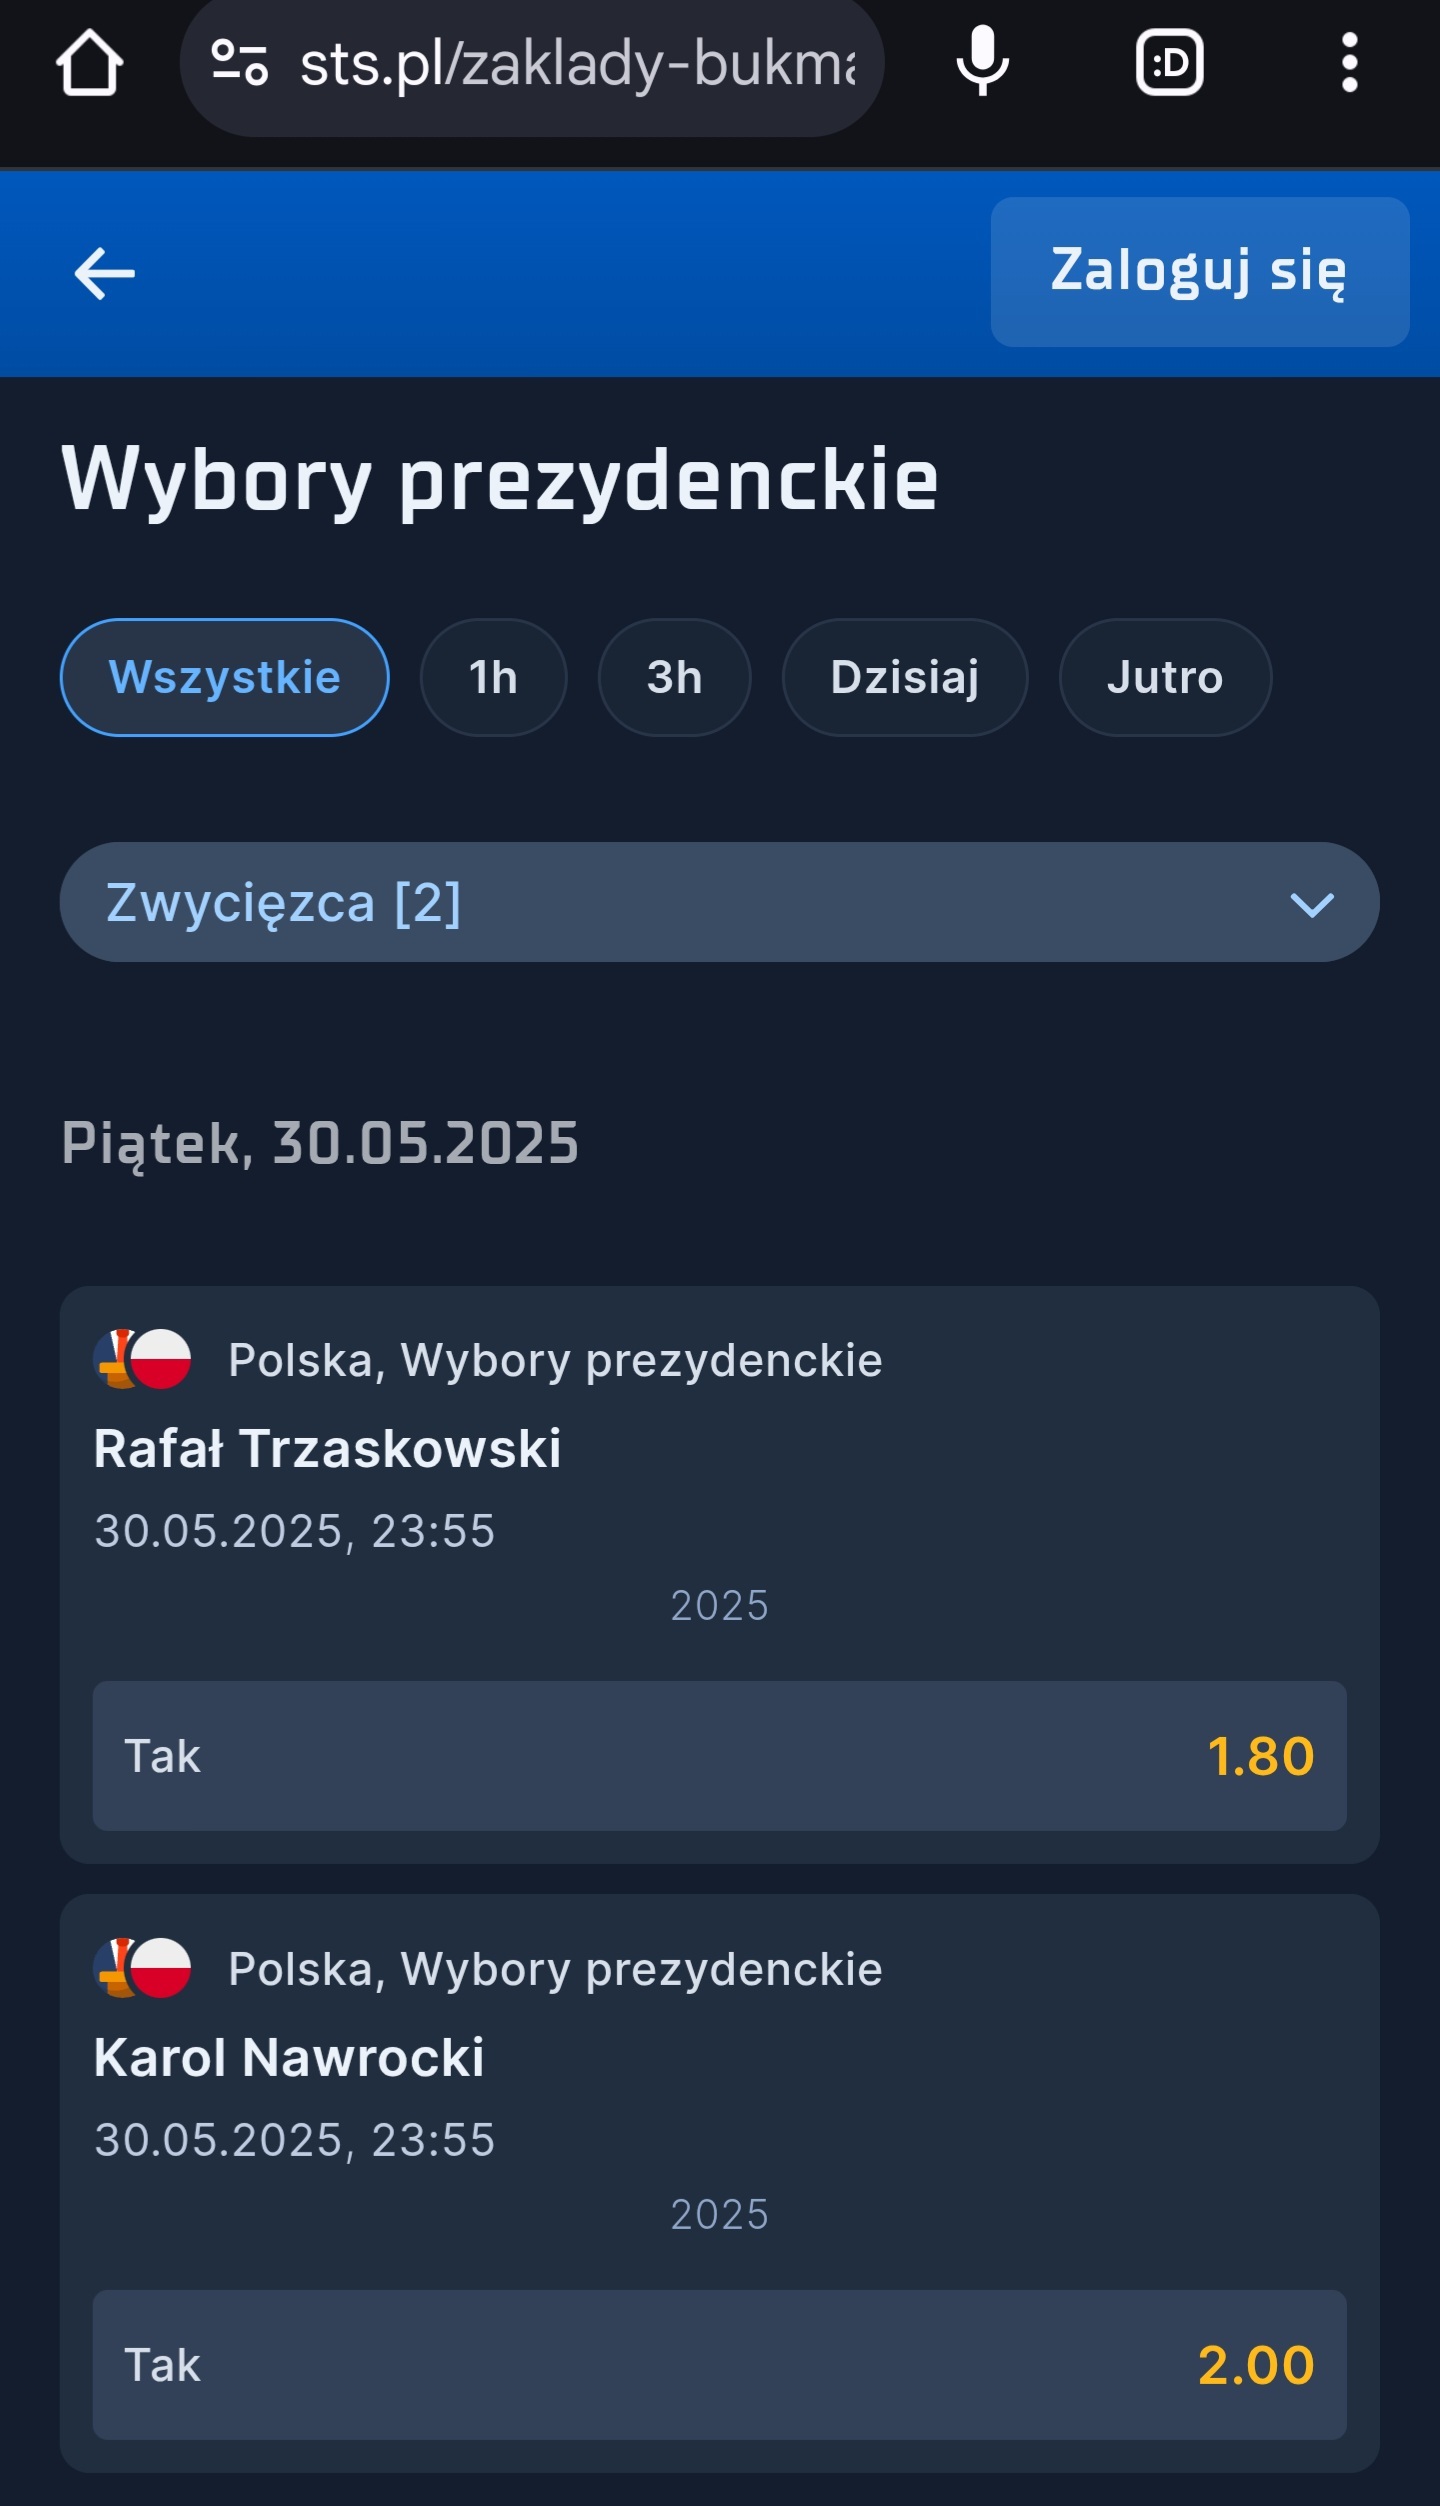
Task: Open site info icon in address bar
Action: tap(240, 63)
